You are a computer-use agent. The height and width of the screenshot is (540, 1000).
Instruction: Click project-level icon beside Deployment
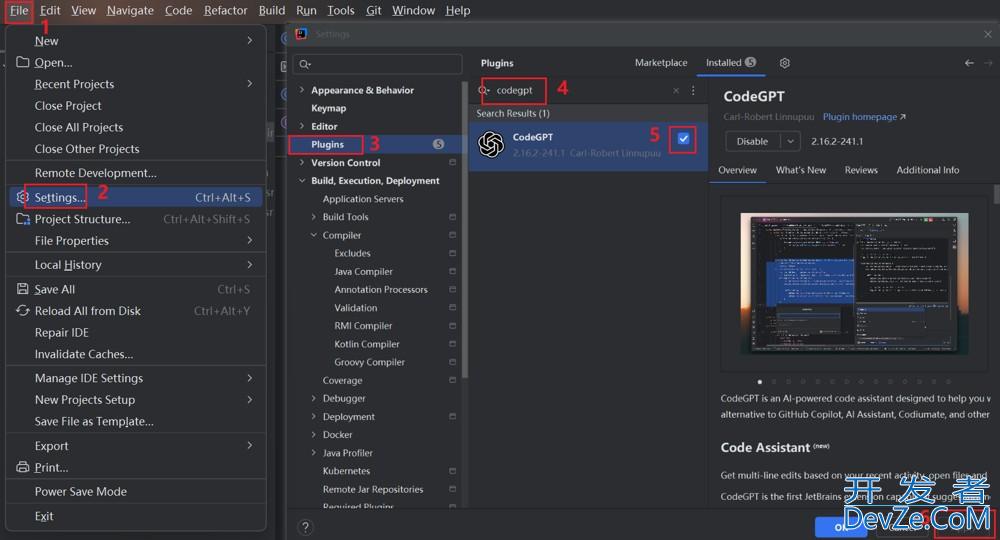(452, 416)
